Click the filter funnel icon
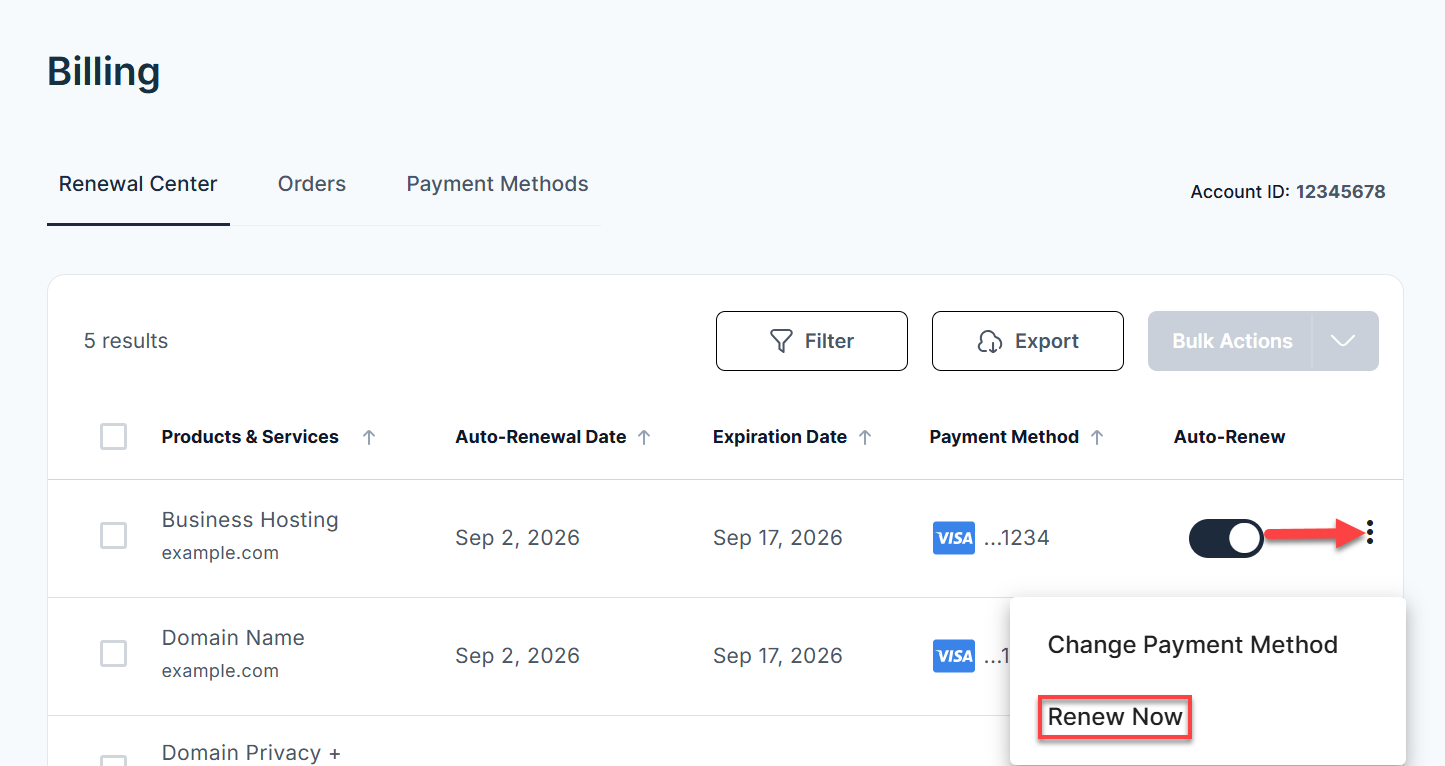Image resolution: width=1445 pixels, height=766 pixels. point(783,340)
